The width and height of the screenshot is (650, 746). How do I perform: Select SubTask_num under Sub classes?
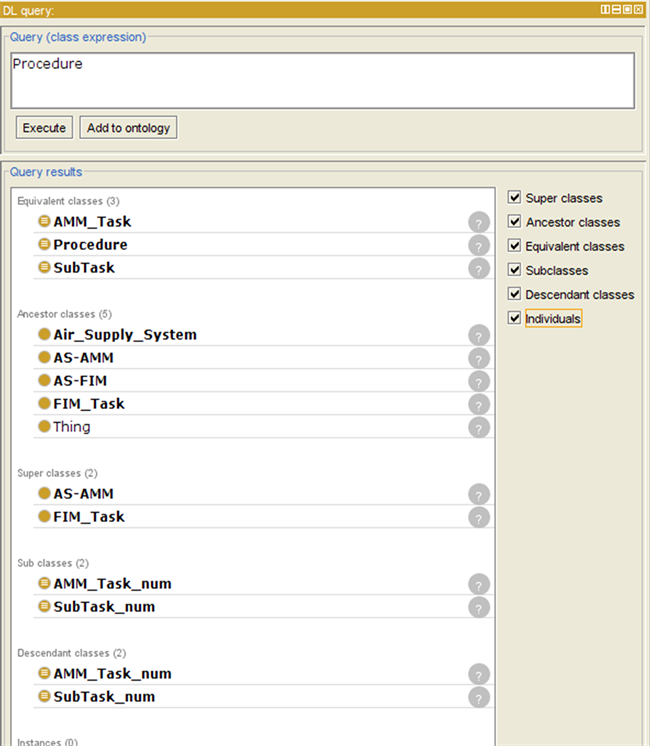[104, 607]
